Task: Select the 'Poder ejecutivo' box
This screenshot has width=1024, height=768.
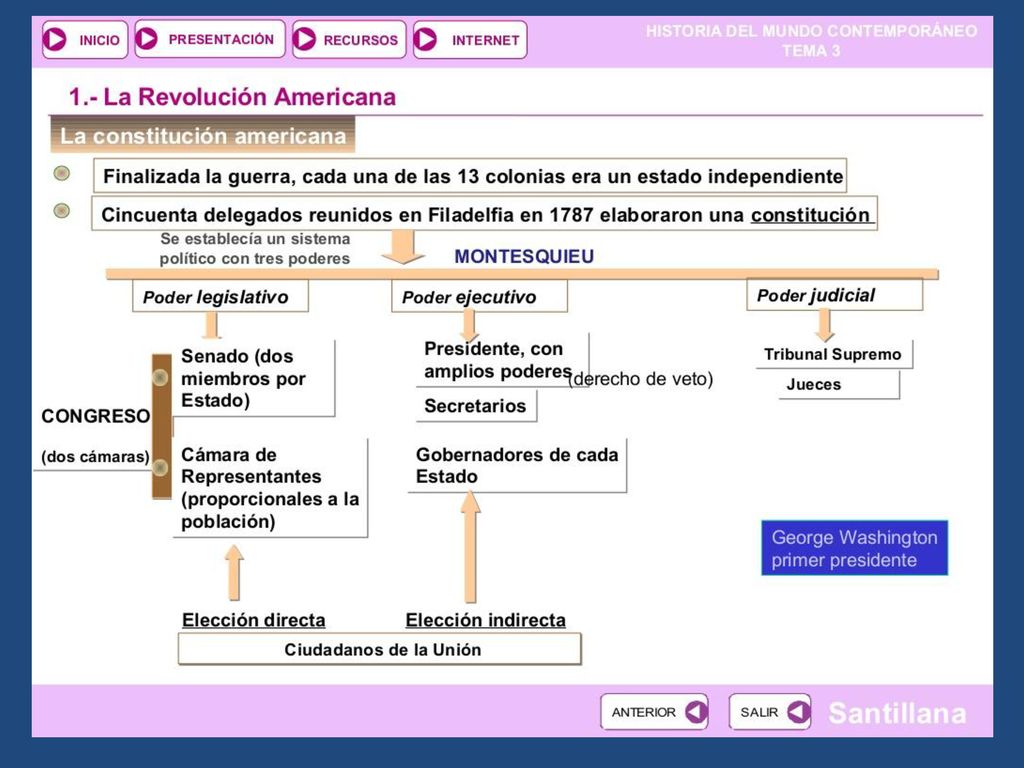Action: (x=479, y=296)
